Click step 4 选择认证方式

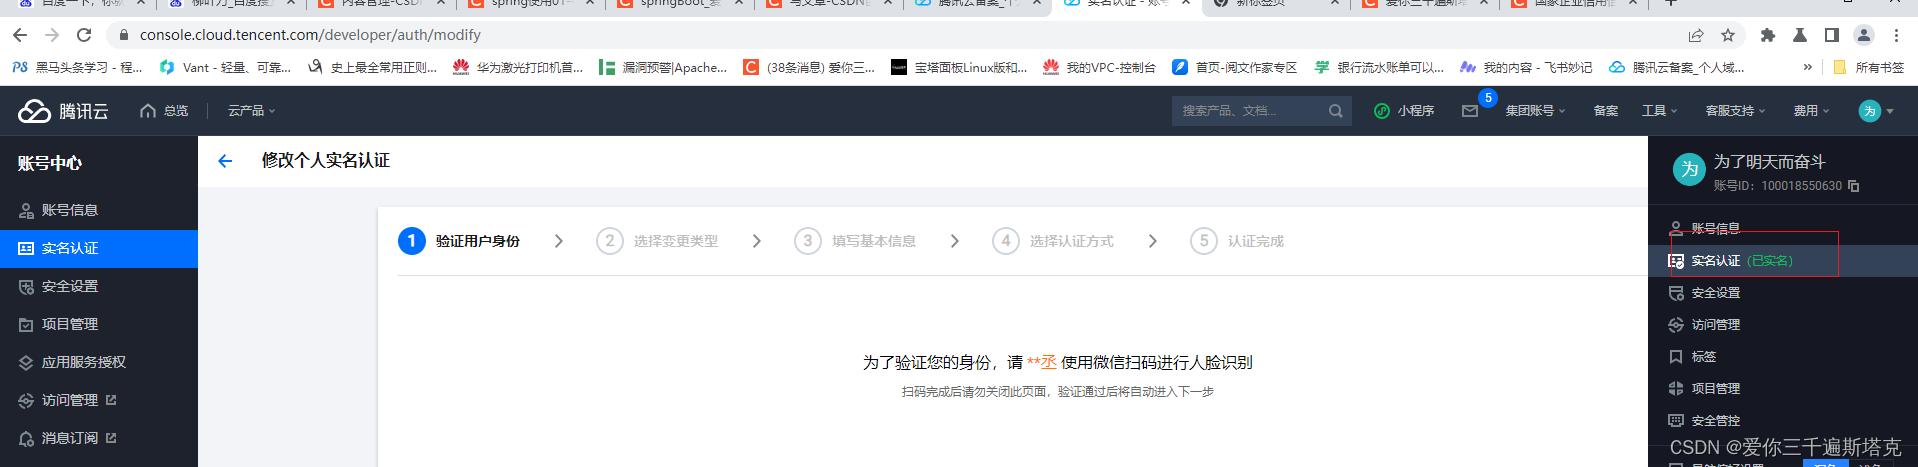[1053, 241]
